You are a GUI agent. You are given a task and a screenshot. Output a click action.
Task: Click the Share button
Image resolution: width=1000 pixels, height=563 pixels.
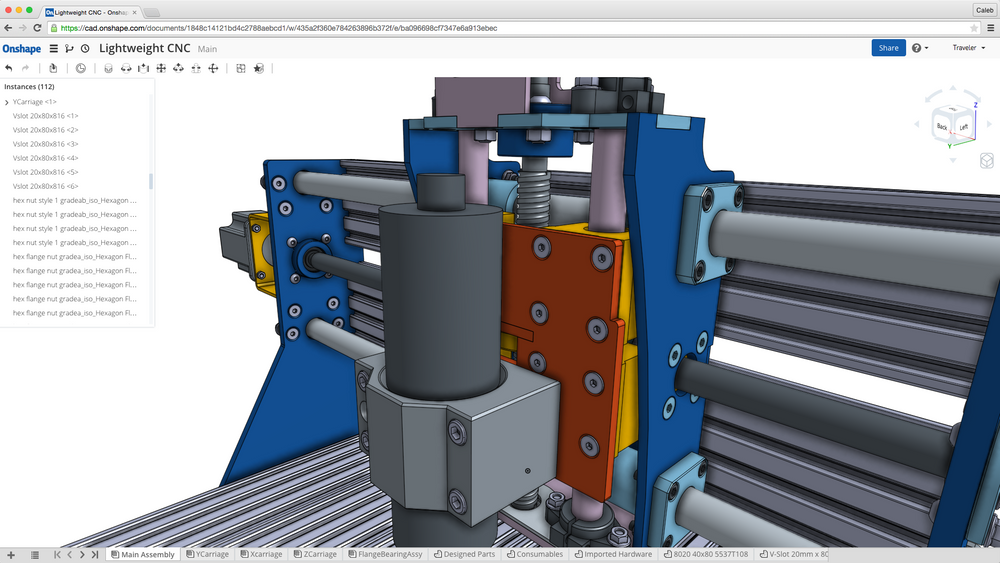point(888,48)
